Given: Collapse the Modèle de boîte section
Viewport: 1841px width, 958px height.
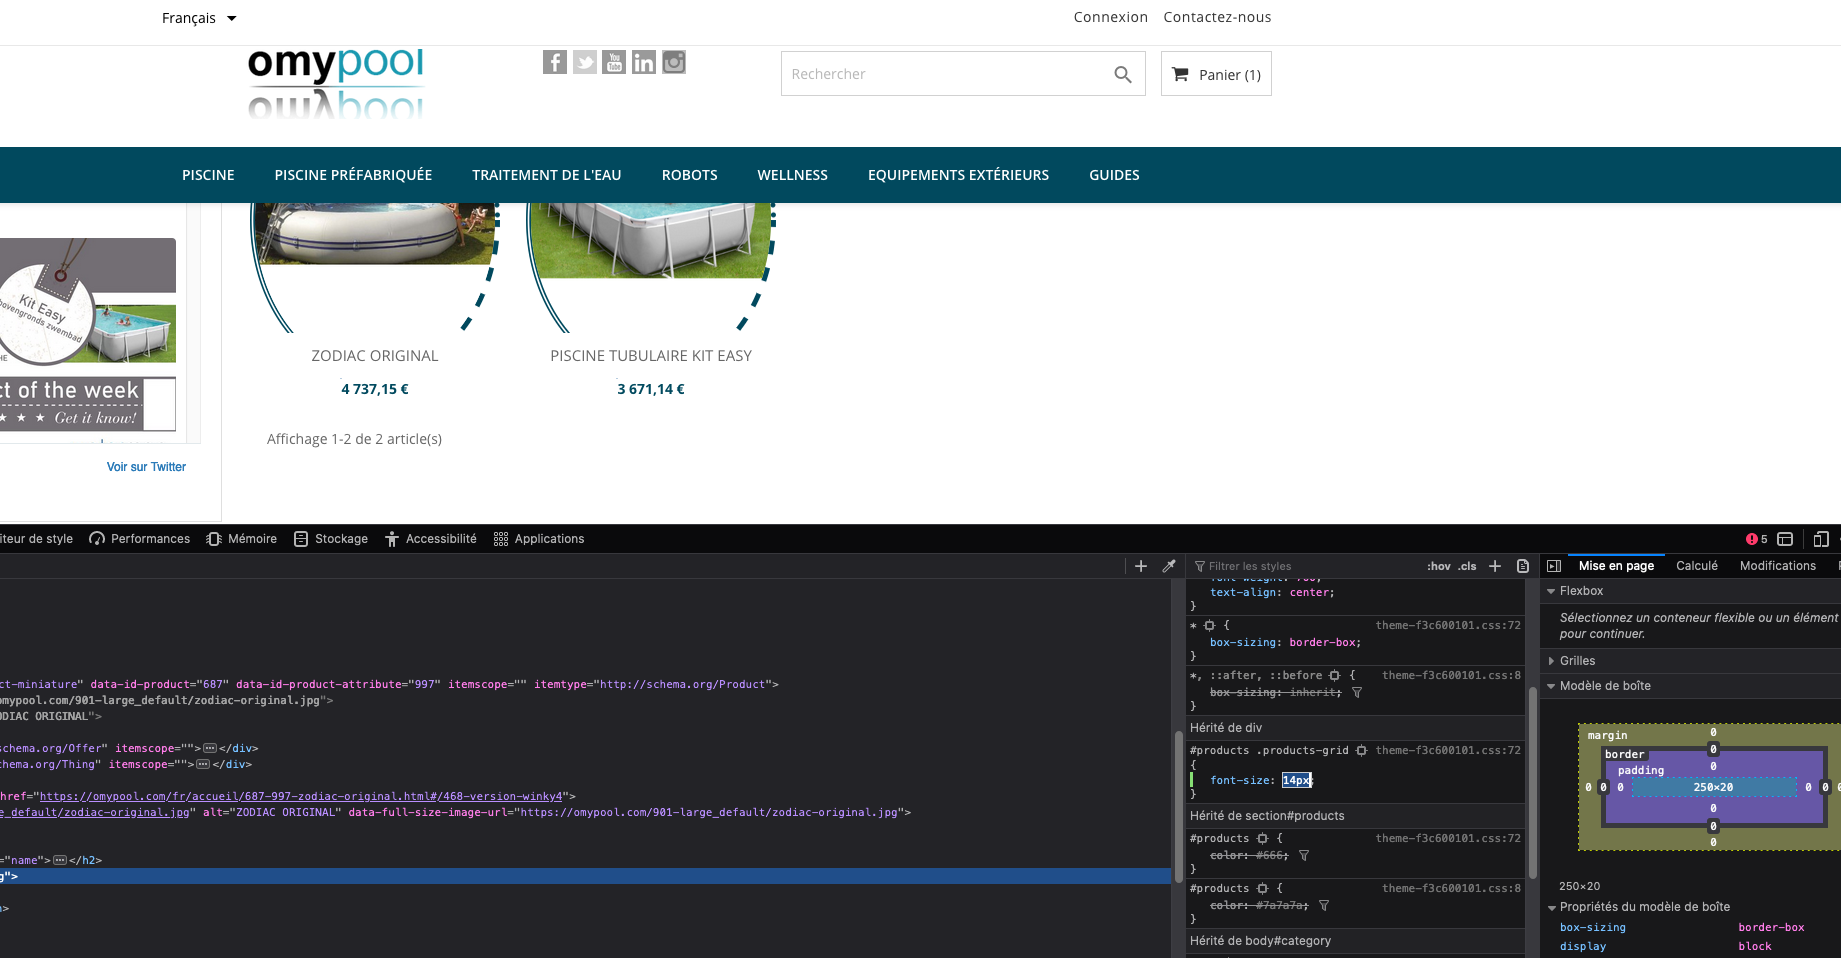Looking at the screenshot, I should point(1551,686).
